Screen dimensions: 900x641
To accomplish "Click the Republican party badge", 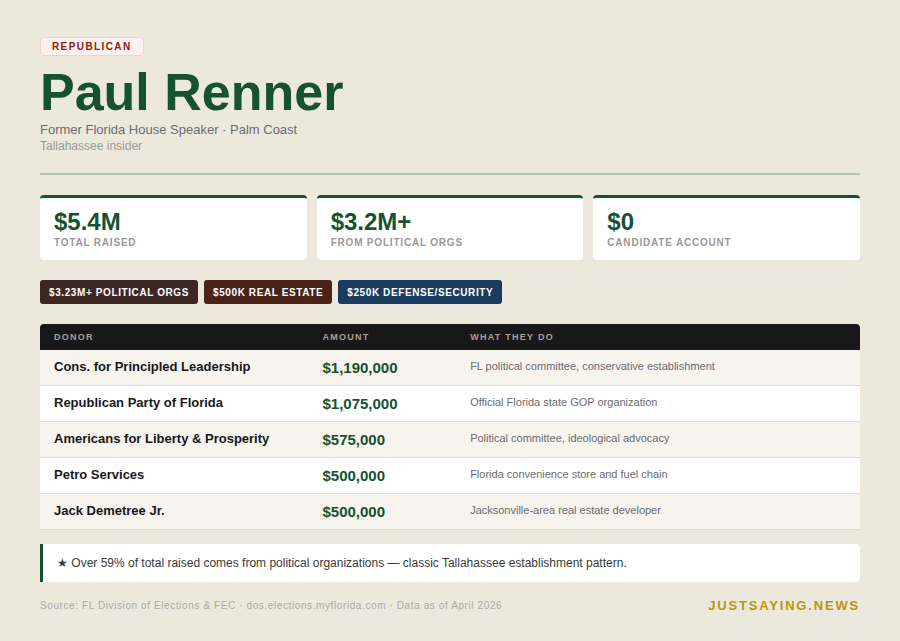I will [x=91, y=46].
